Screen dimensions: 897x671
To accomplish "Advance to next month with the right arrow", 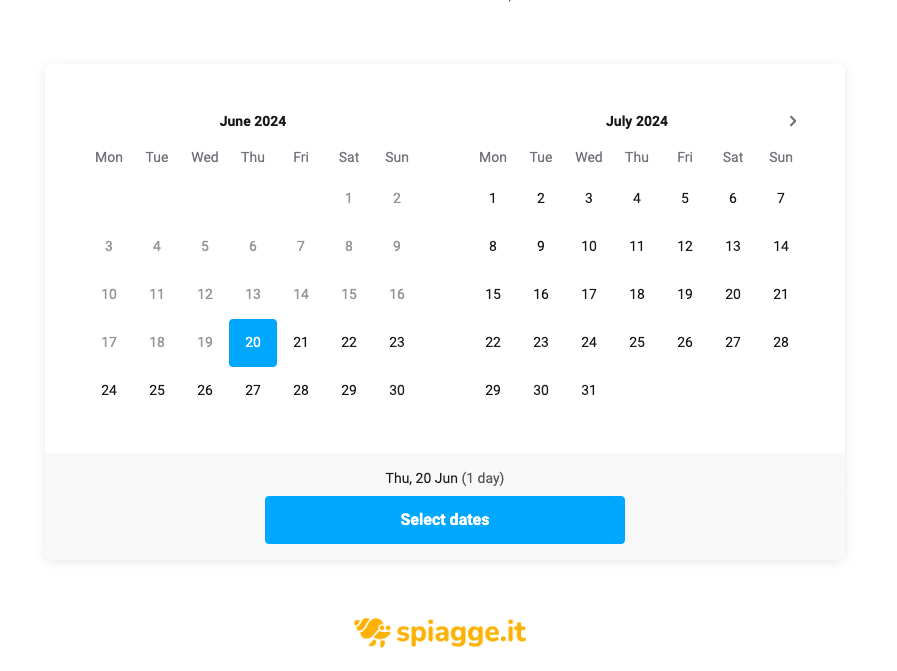I will [x=793, y=121].
